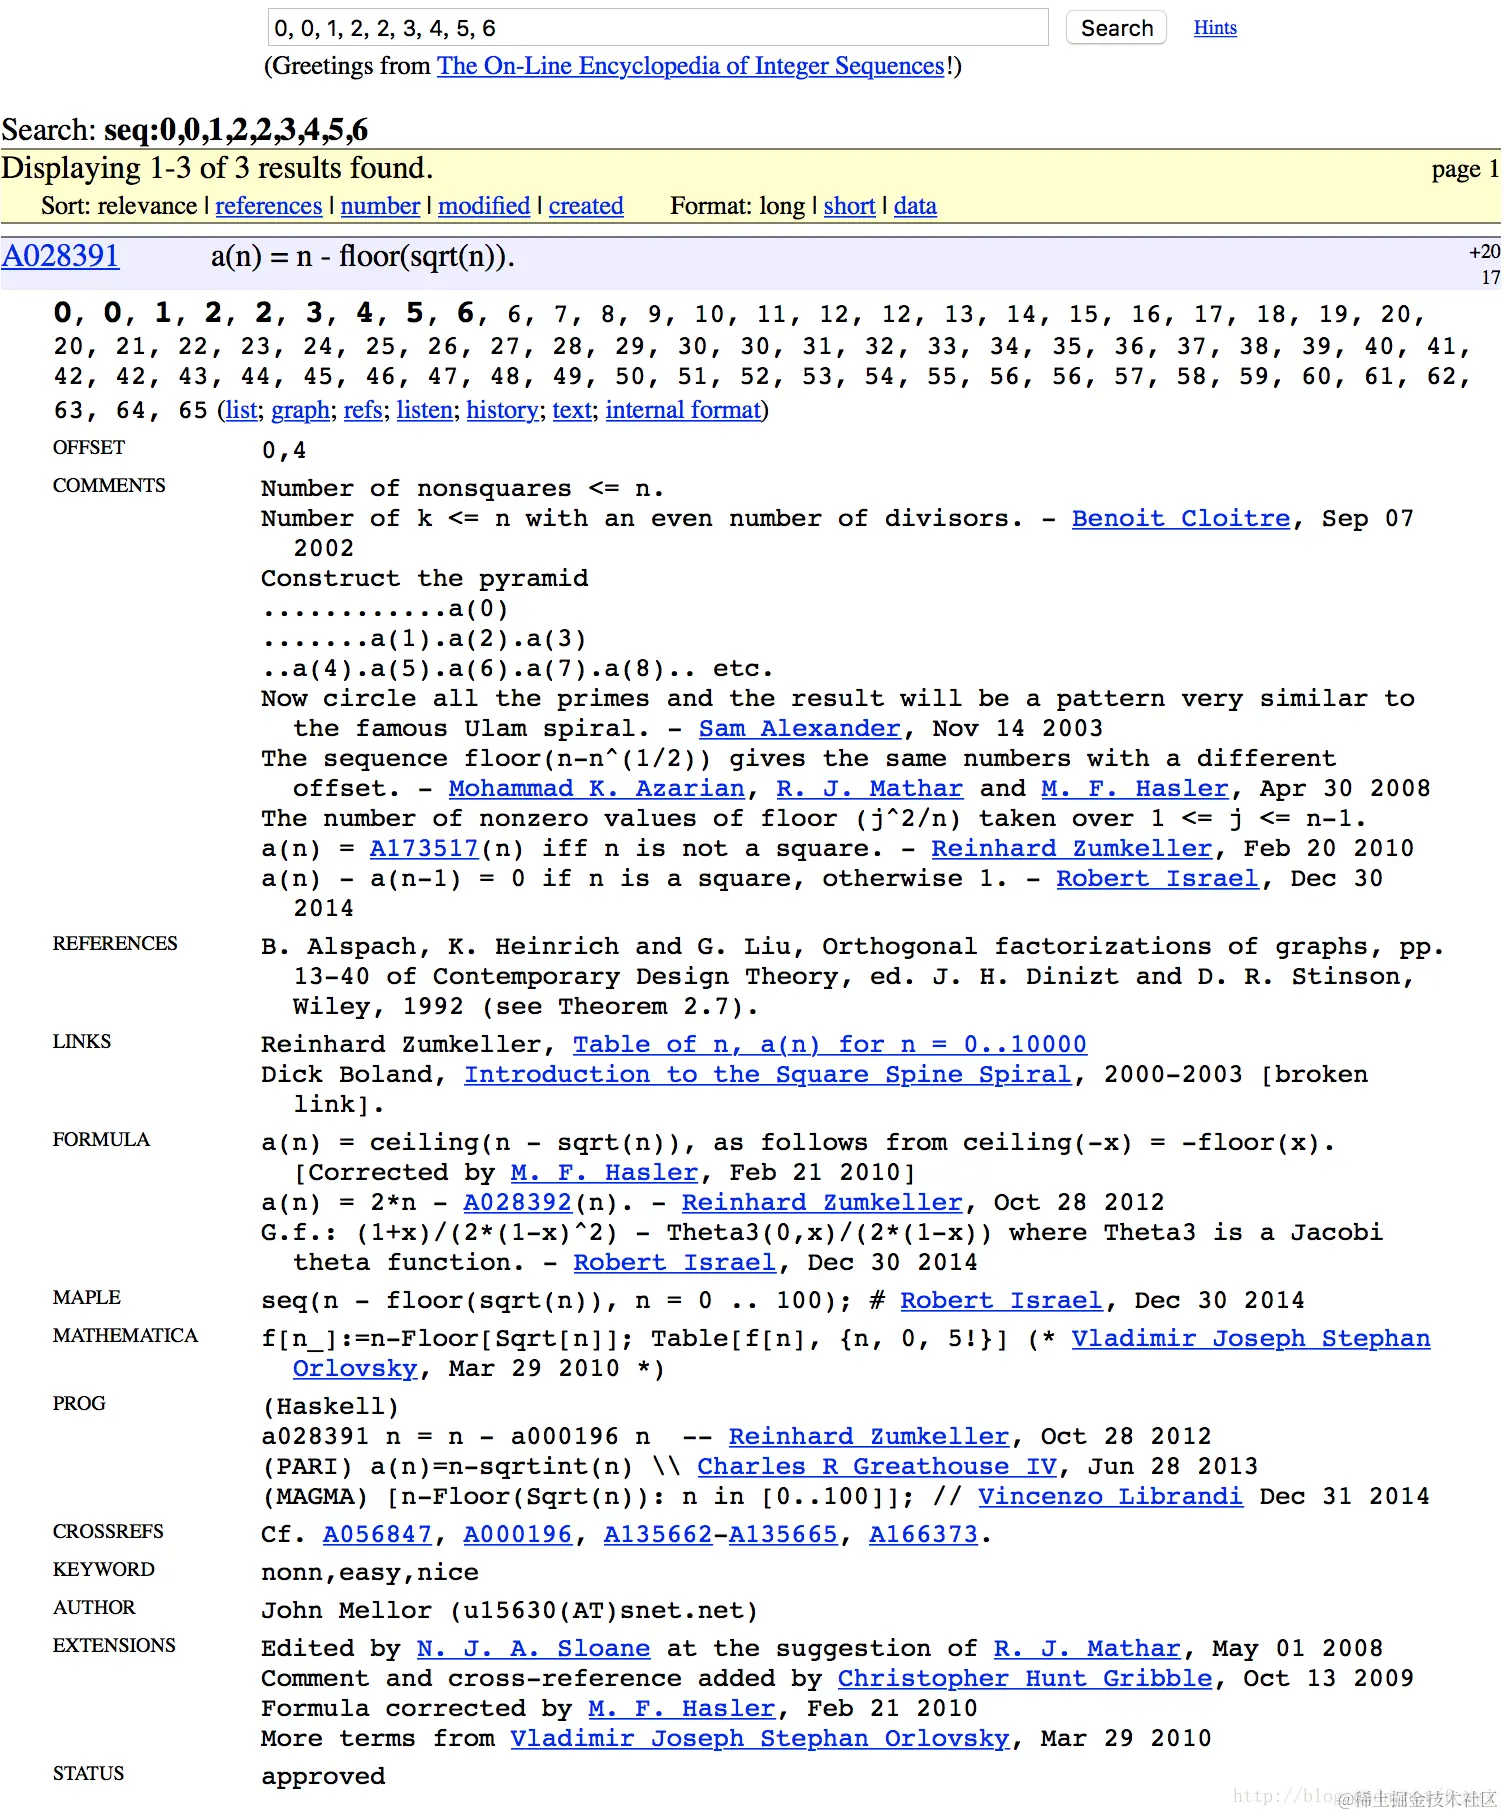Open the refs link
The height and width of the screenshot is (1816, 1504).
363,410
